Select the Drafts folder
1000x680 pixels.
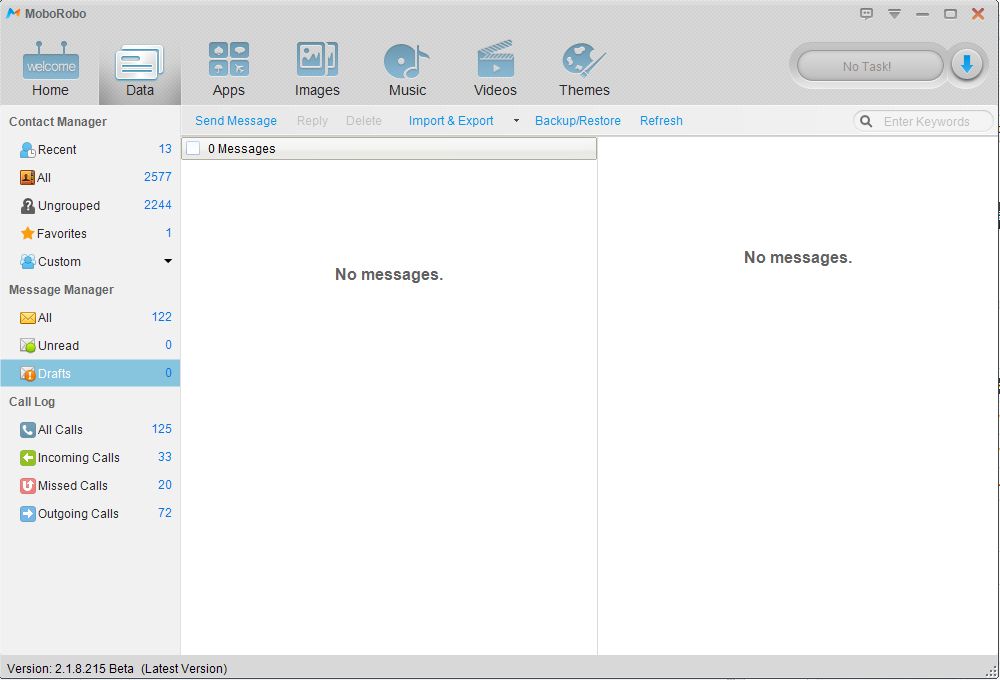[x=90, y=373]
